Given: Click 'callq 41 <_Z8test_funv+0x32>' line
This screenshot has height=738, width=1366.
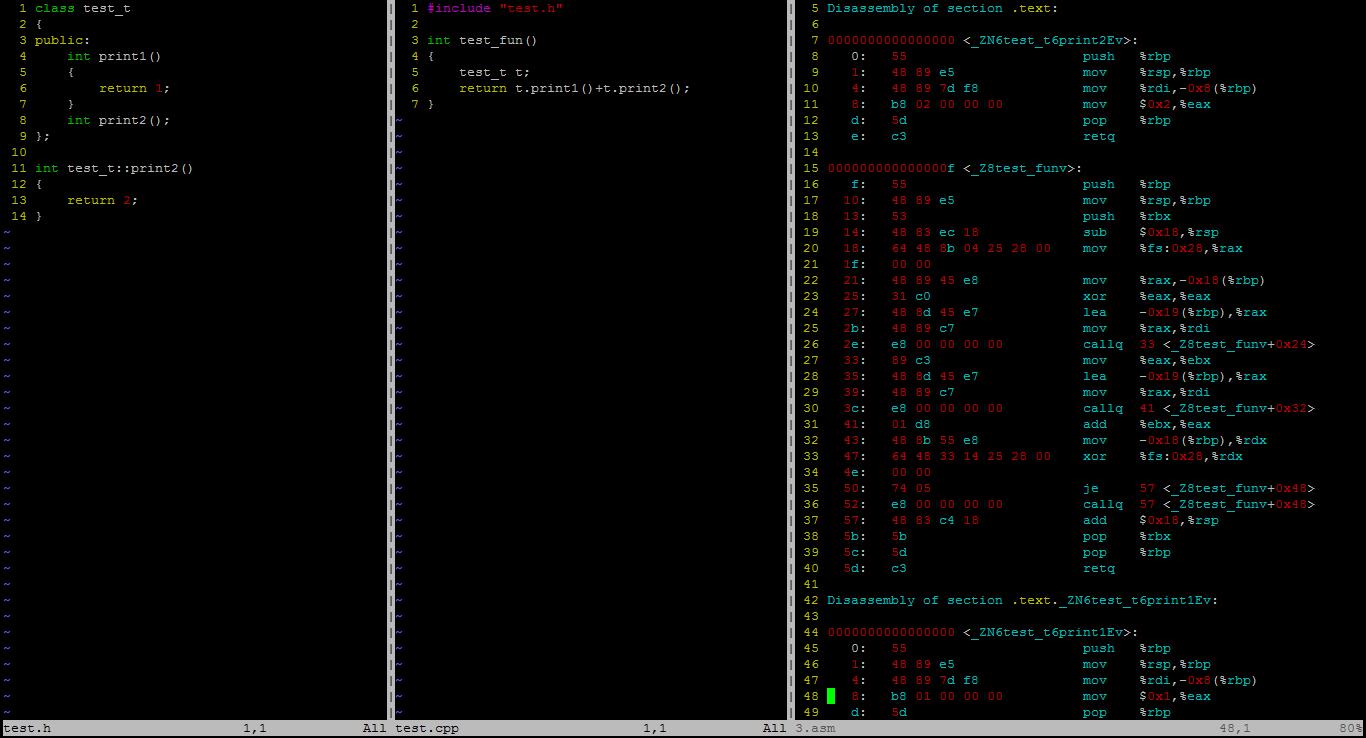Looking at the screenshot, I should click(x=1198, y=408).
